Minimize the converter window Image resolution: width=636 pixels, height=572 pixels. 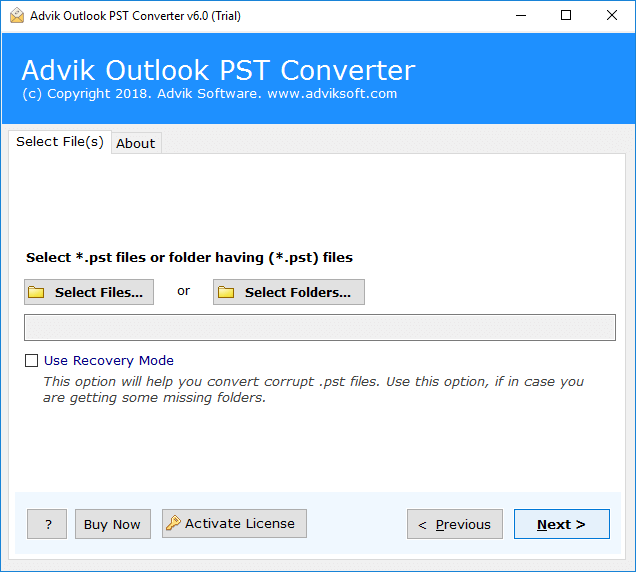pos(521,16)
